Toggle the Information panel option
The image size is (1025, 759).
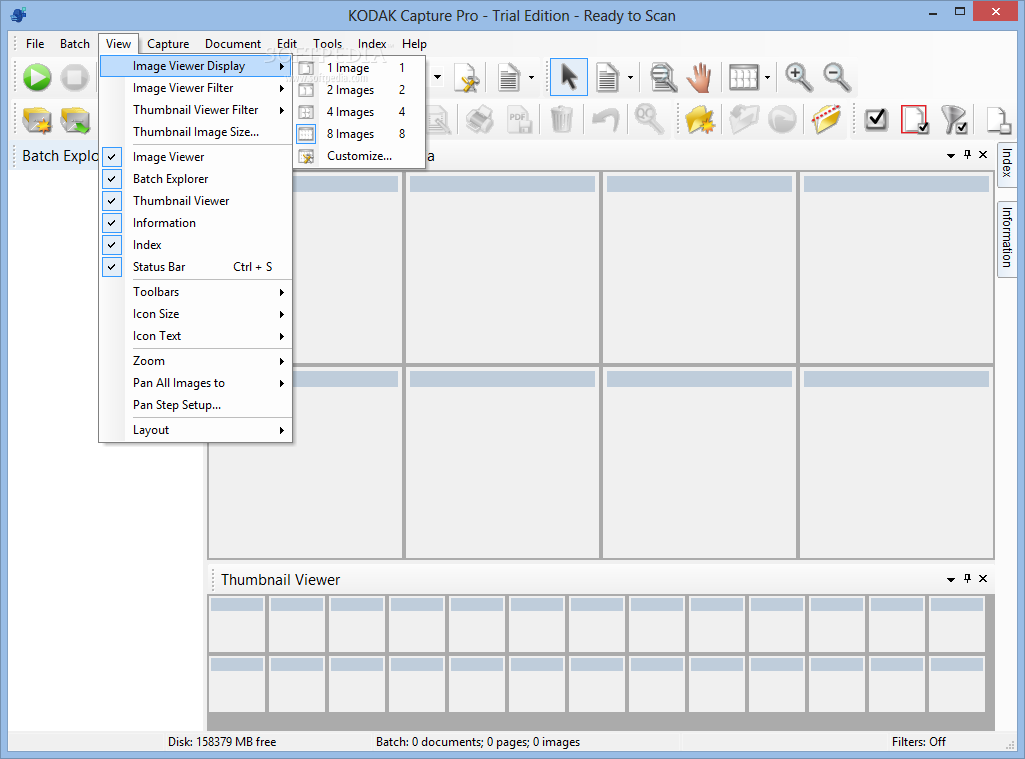195,223
